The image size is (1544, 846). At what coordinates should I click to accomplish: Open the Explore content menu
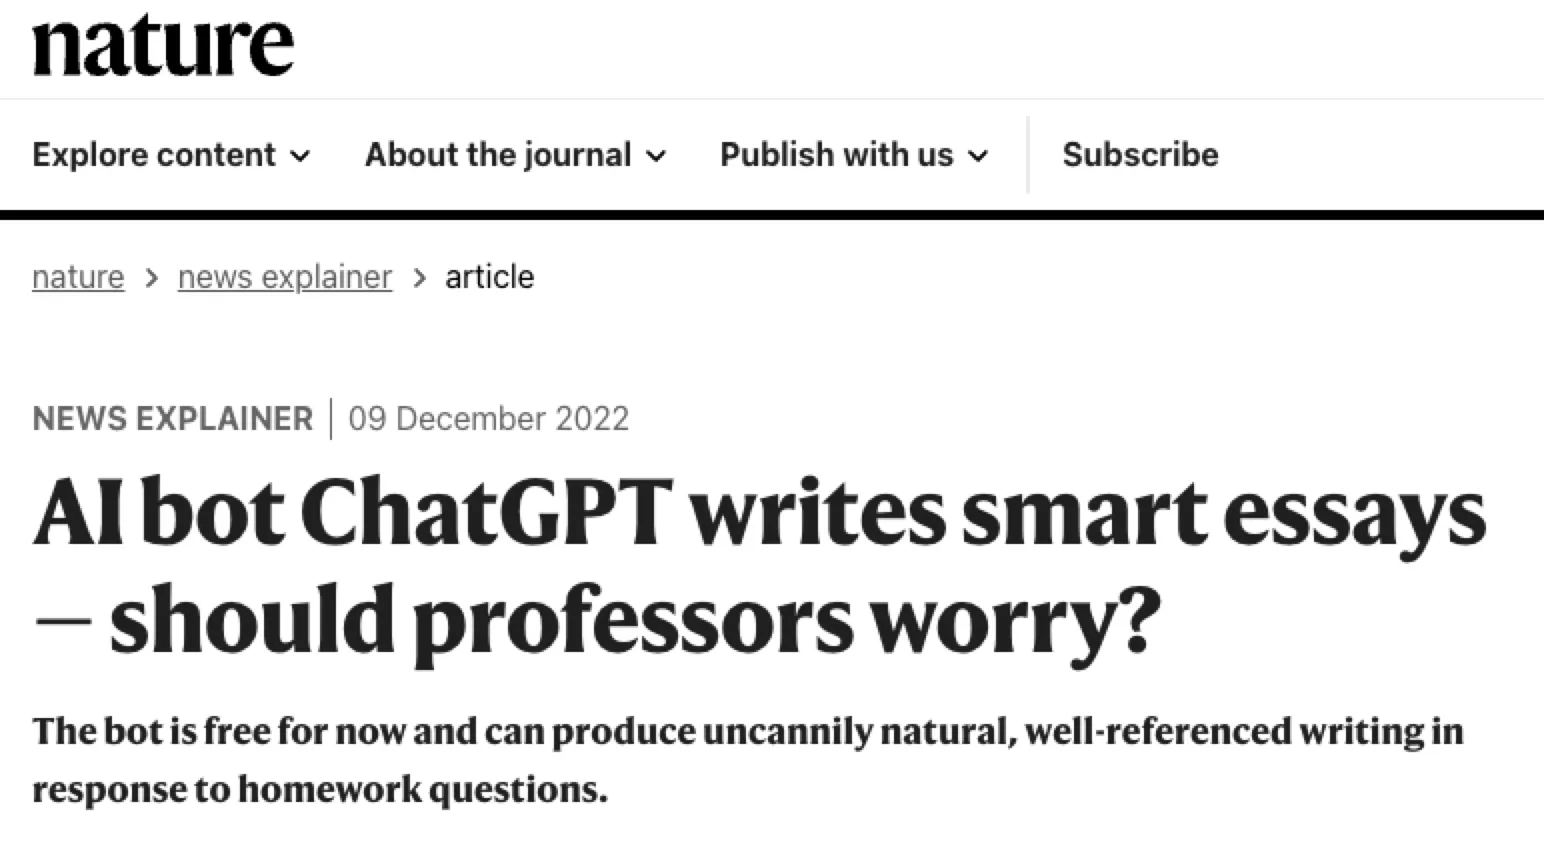(154, 155)
